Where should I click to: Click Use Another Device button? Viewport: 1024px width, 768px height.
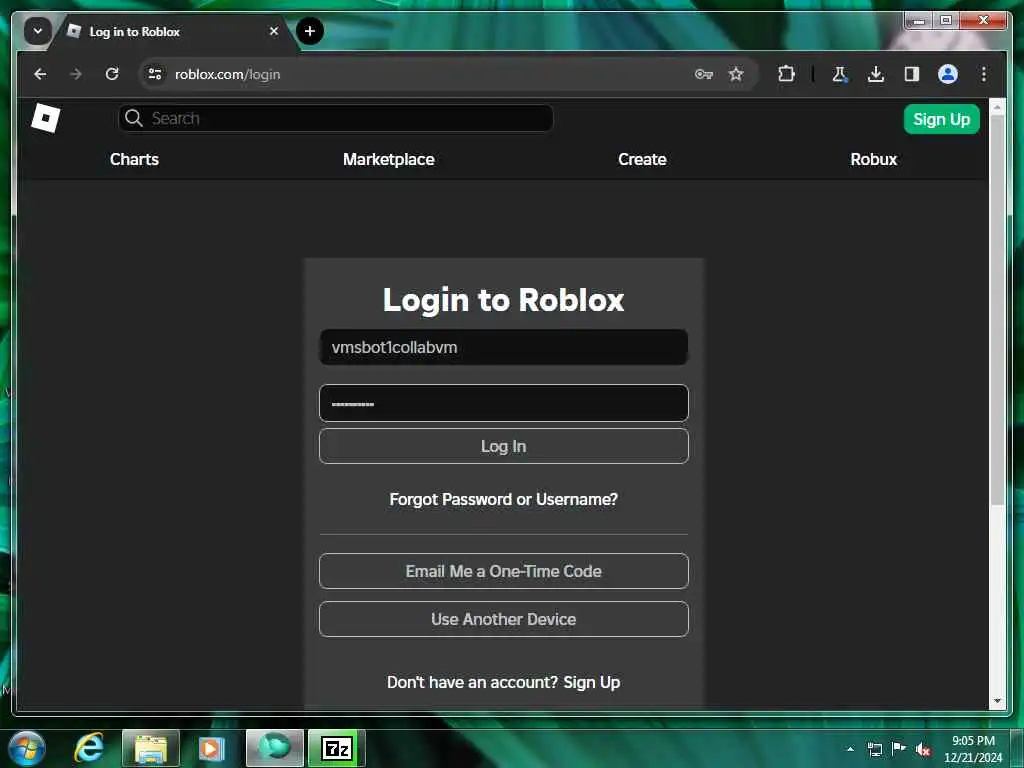tap(504, 619)
